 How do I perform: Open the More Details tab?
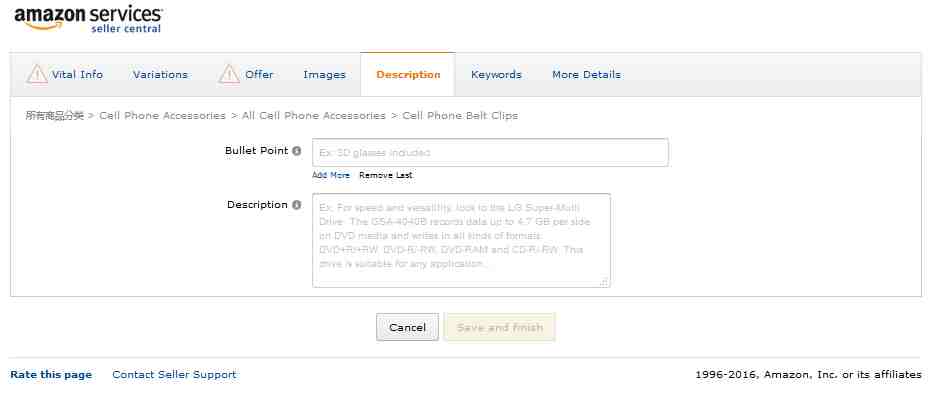click(586, 75)
